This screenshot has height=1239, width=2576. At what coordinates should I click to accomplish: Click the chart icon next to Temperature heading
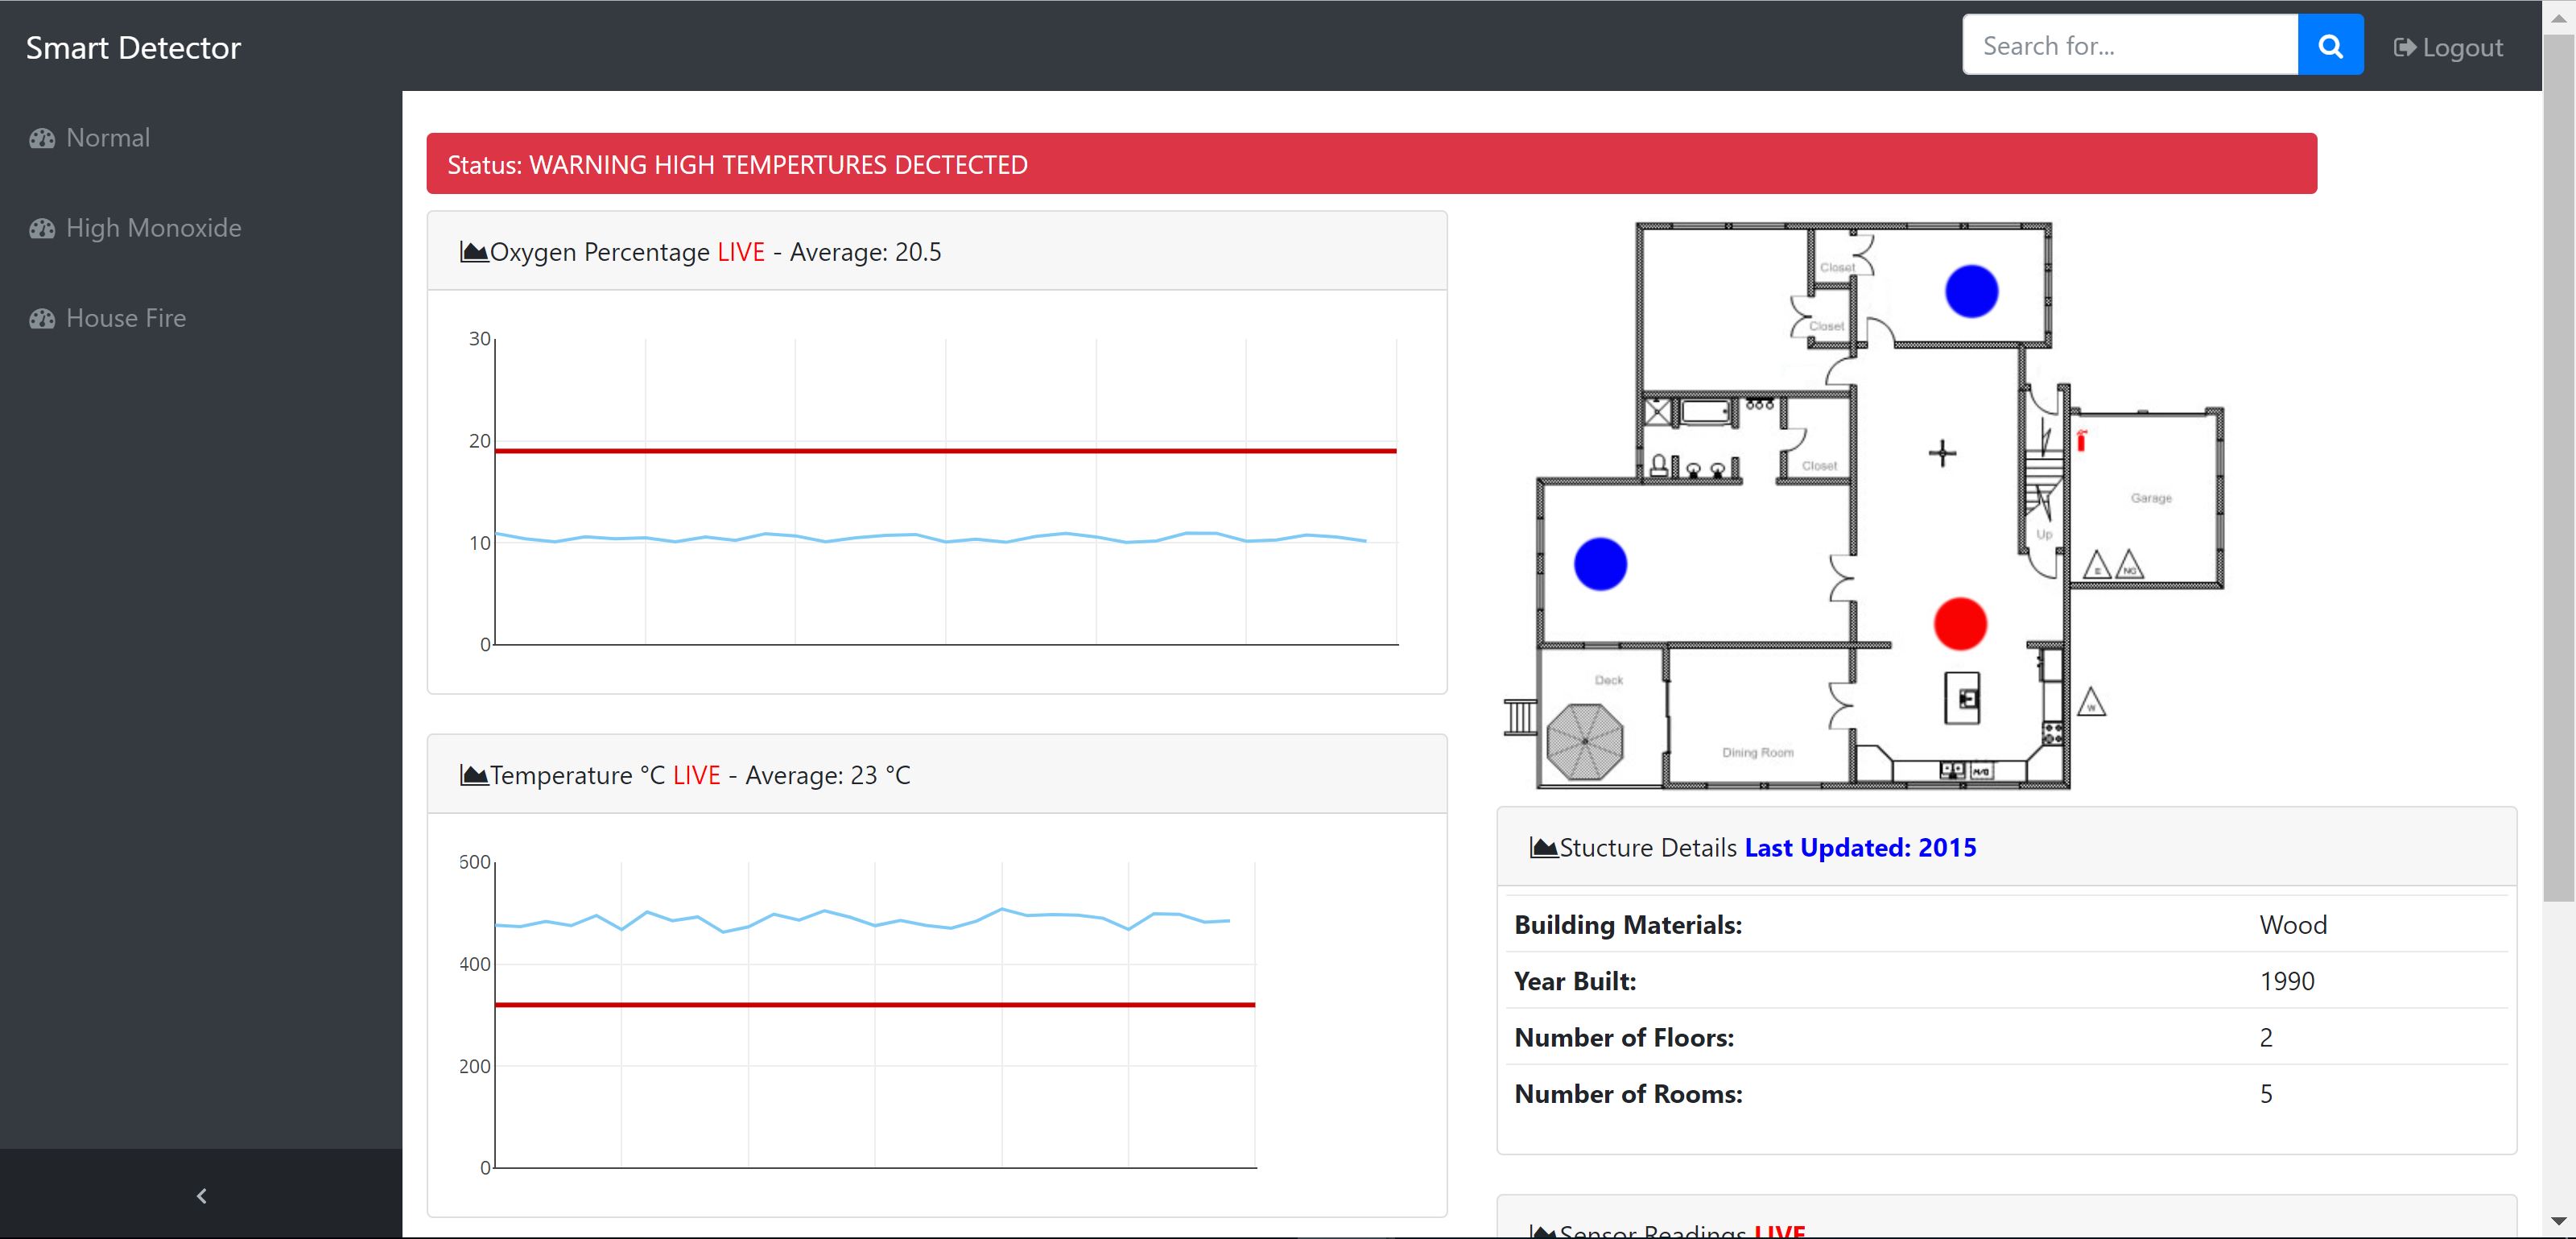click(x=473, y=775)
